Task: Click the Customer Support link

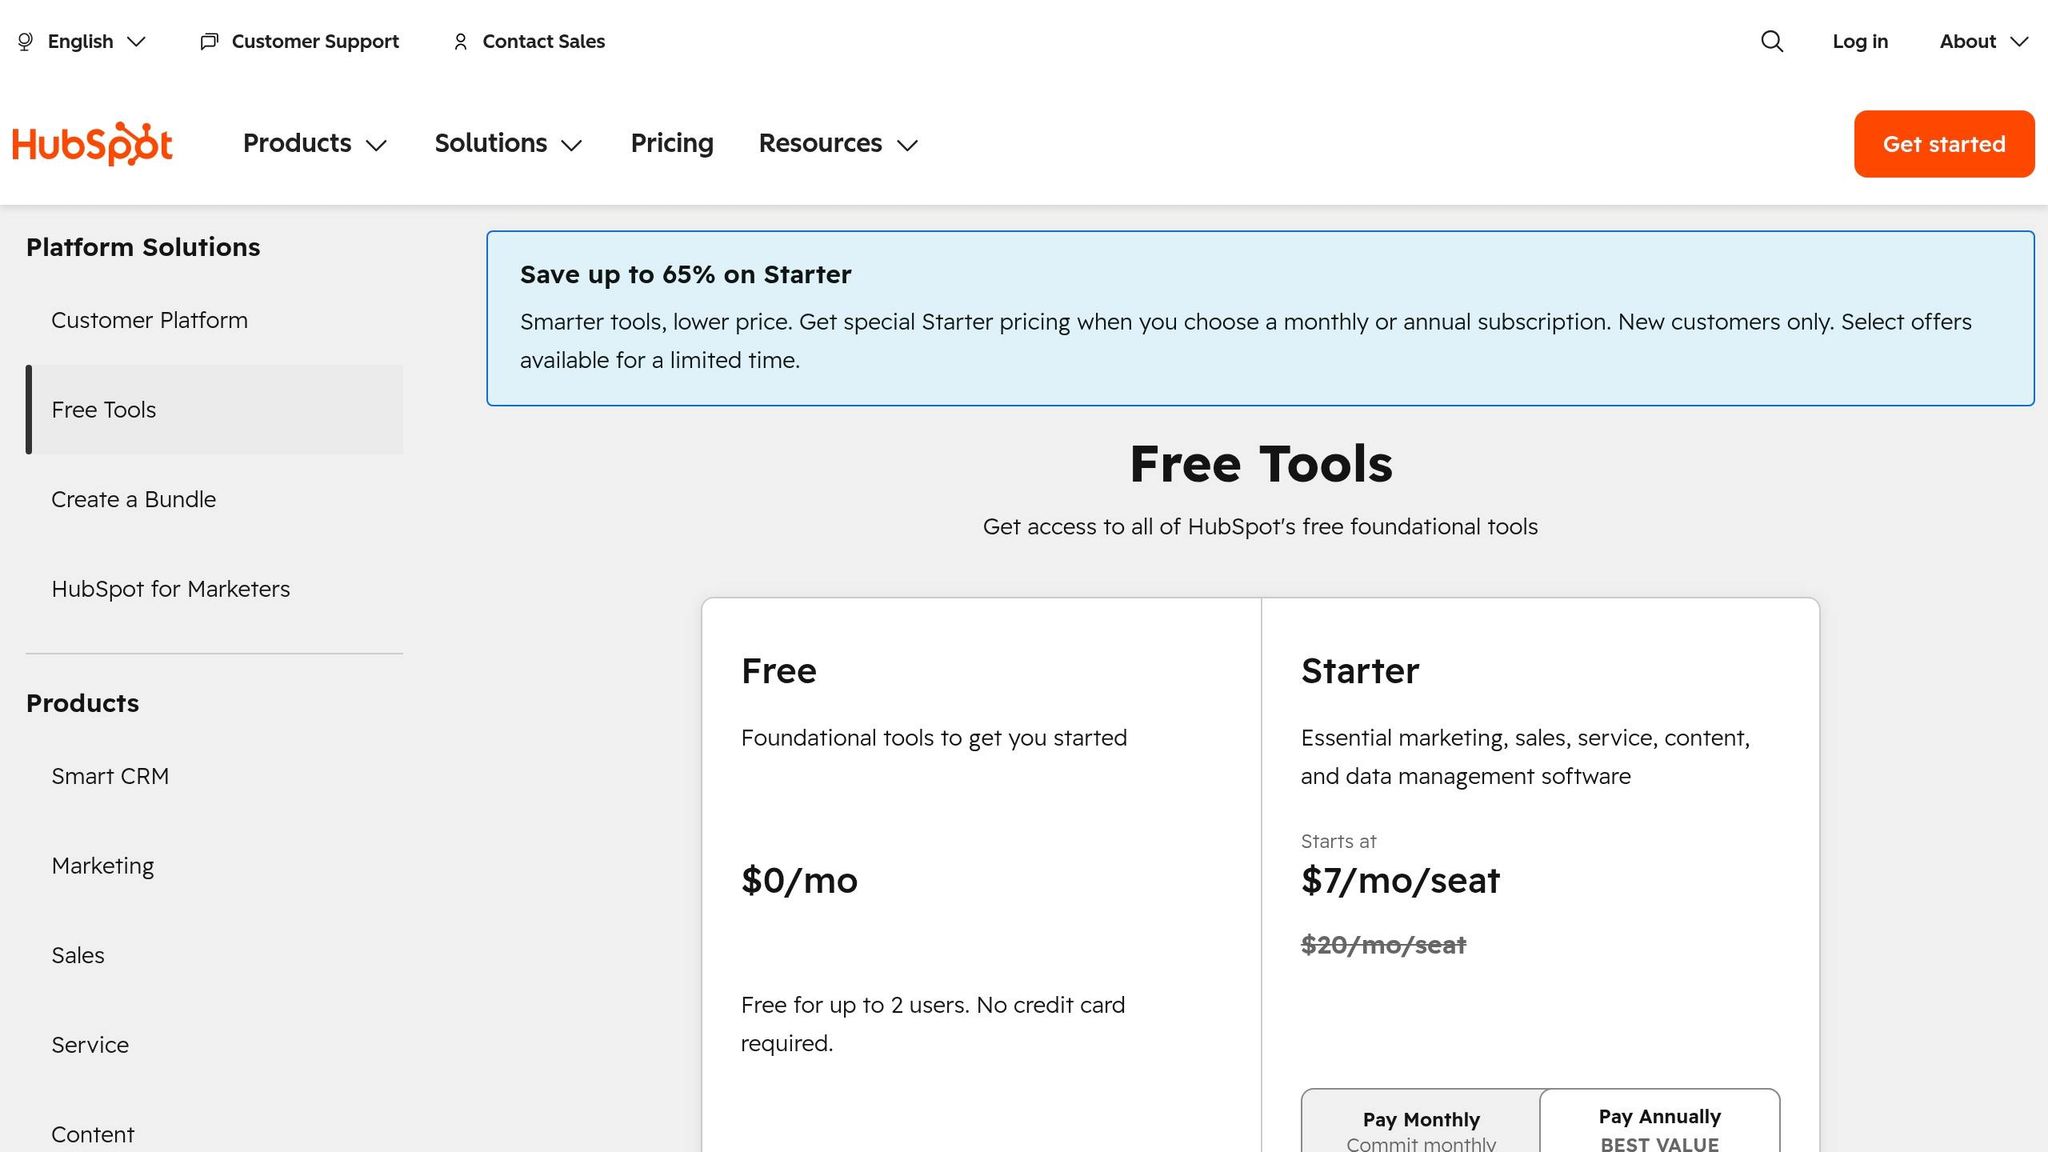Action: [x=315, y=41]
